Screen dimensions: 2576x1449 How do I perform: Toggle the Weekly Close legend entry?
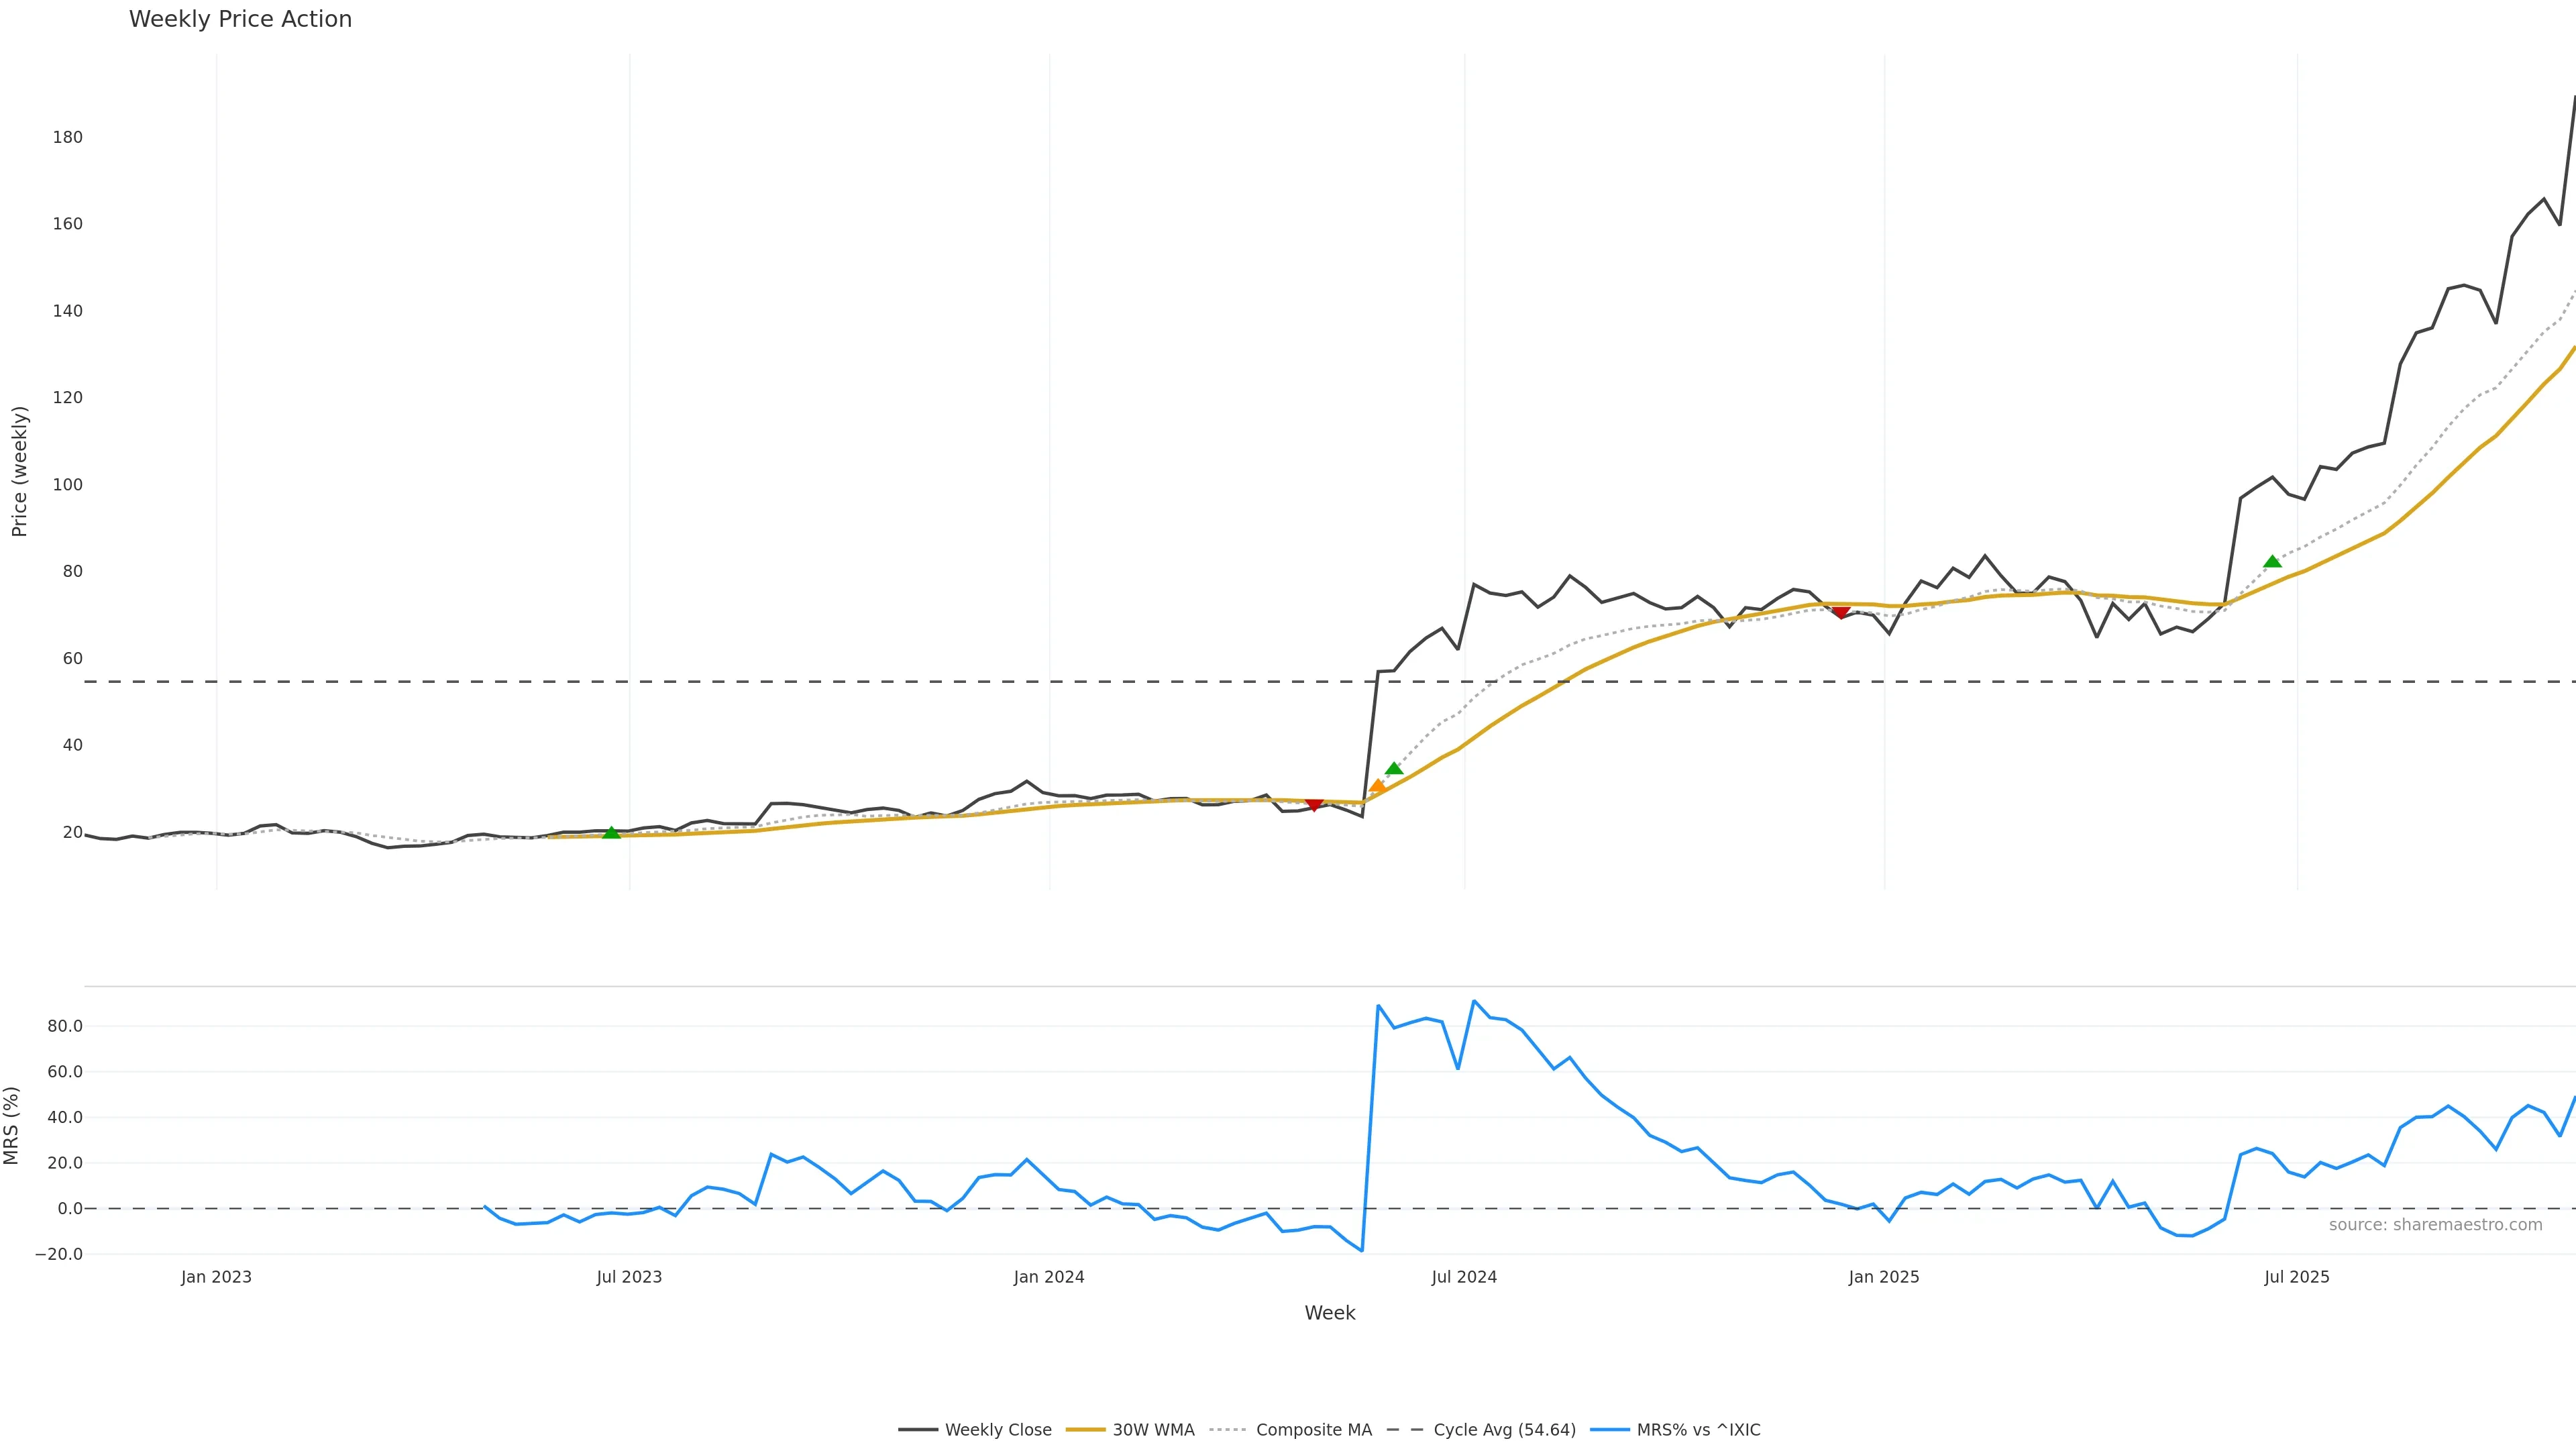[975, 1430]
